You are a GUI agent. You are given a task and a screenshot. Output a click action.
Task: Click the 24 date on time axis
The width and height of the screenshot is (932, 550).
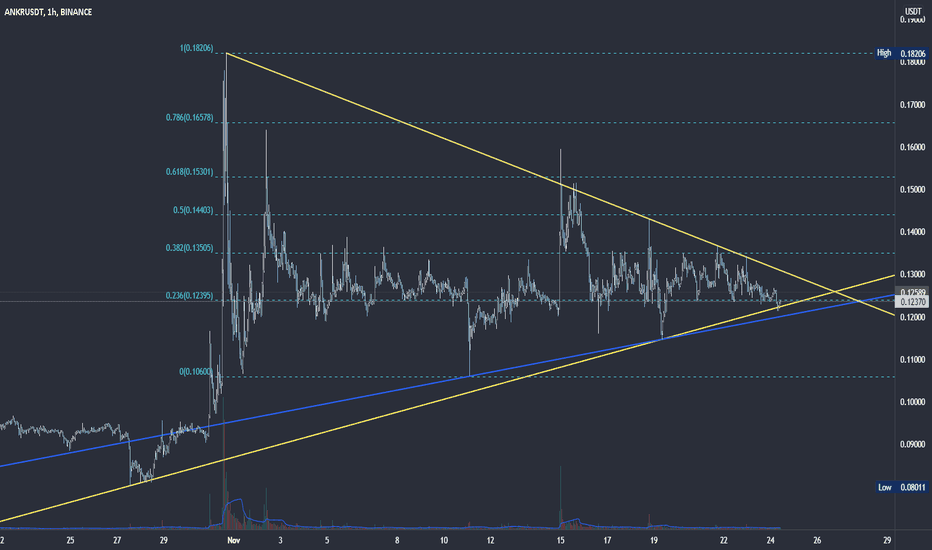[771, 540]
